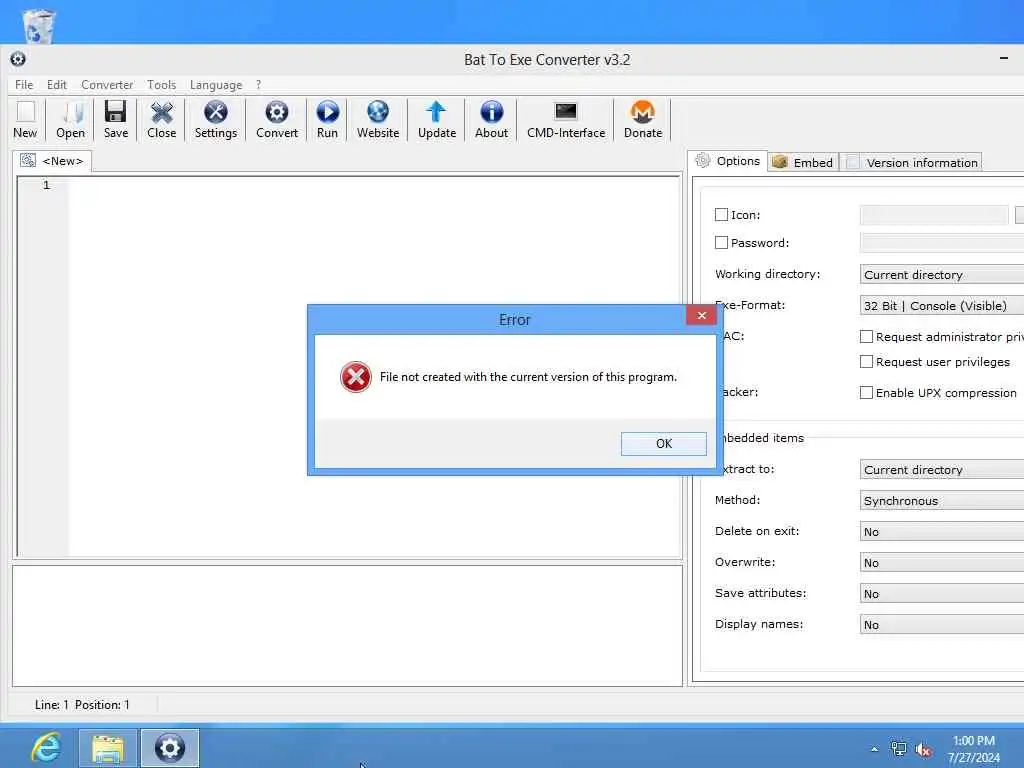Open the Language menu

point(216,85)
